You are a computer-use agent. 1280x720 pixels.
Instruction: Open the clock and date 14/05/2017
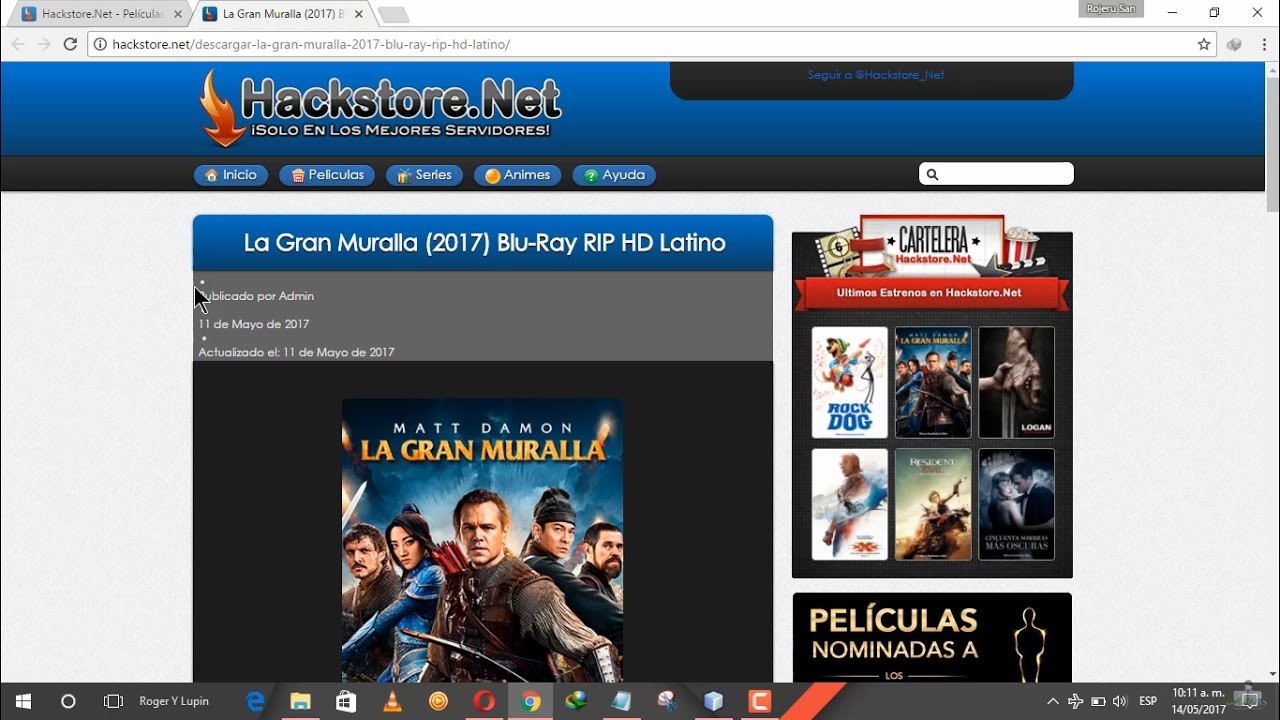(1198, 701)
